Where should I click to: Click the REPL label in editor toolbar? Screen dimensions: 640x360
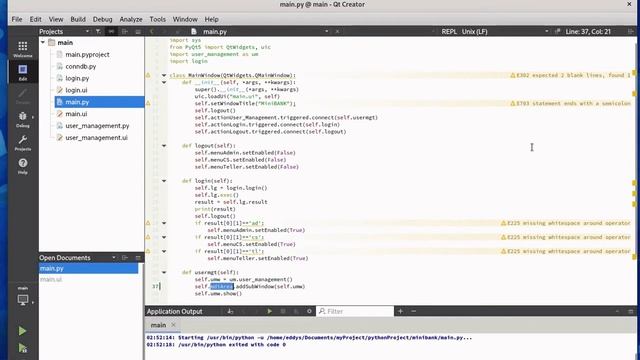449,31
